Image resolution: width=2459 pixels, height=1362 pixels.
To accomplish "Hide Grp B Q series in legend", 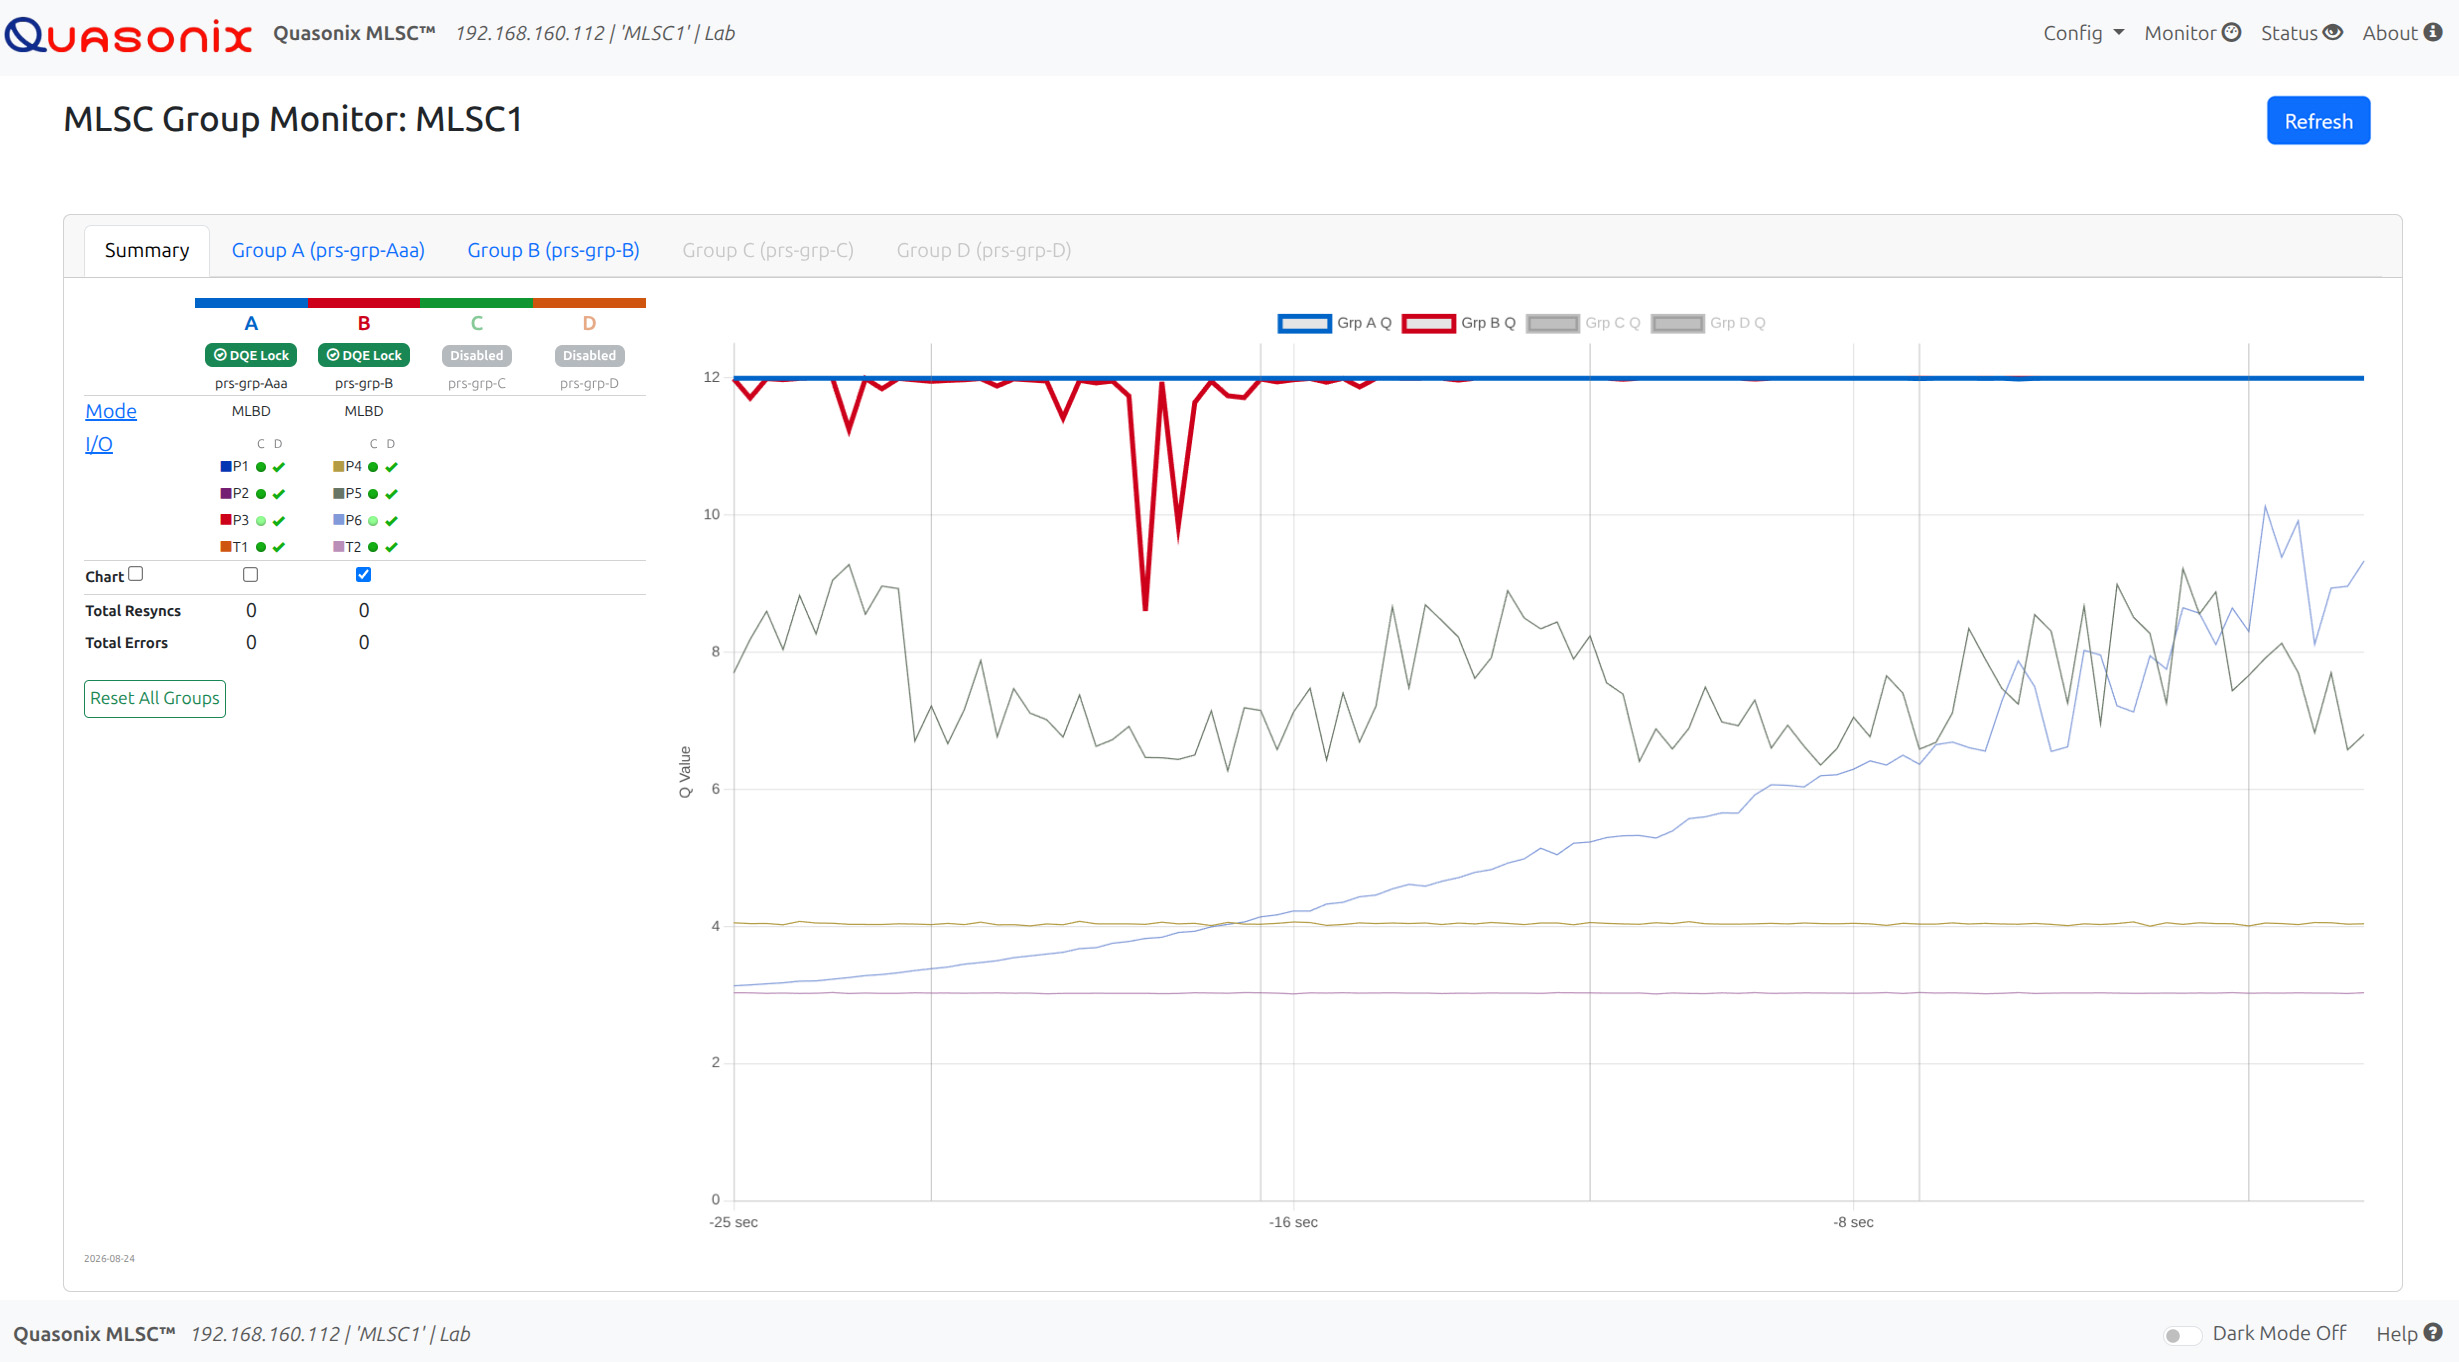I will click(1458, 323).
